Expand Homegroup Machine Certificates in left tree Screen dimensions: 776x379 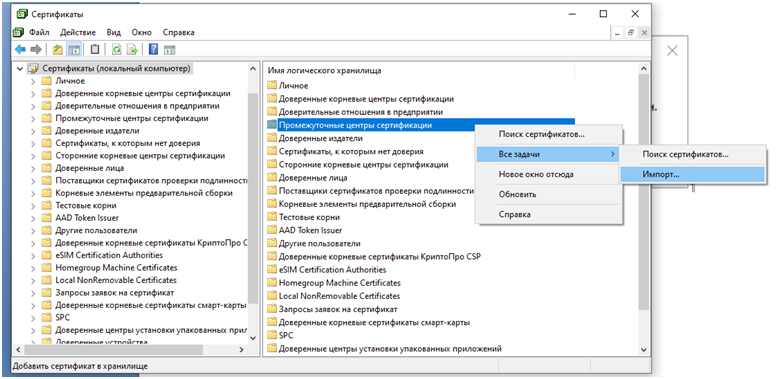(33, 268)
